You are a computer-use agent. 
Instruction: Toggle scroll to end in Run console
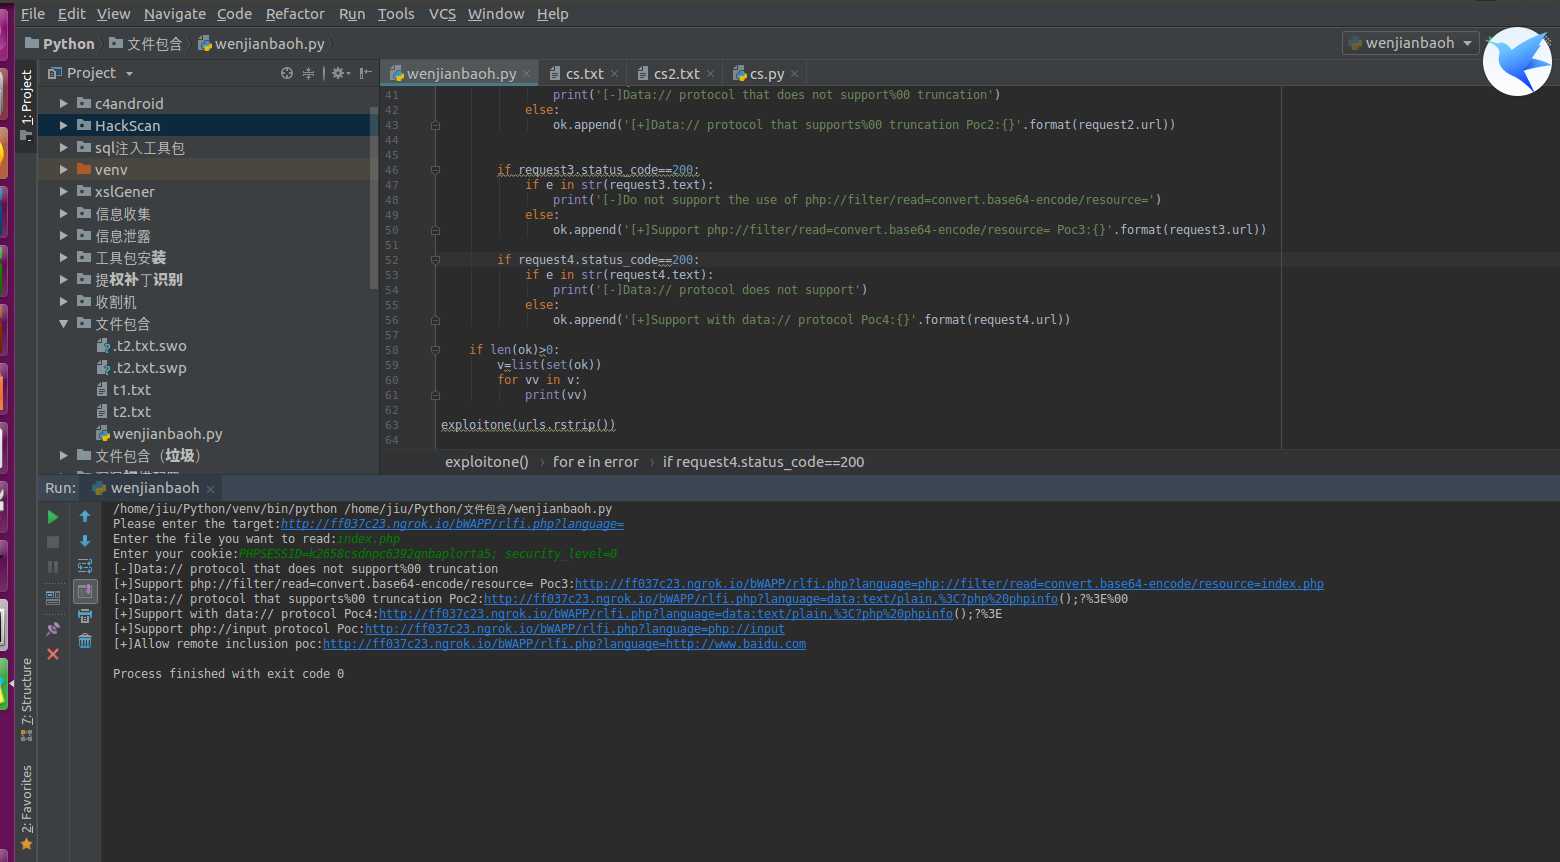85,591
